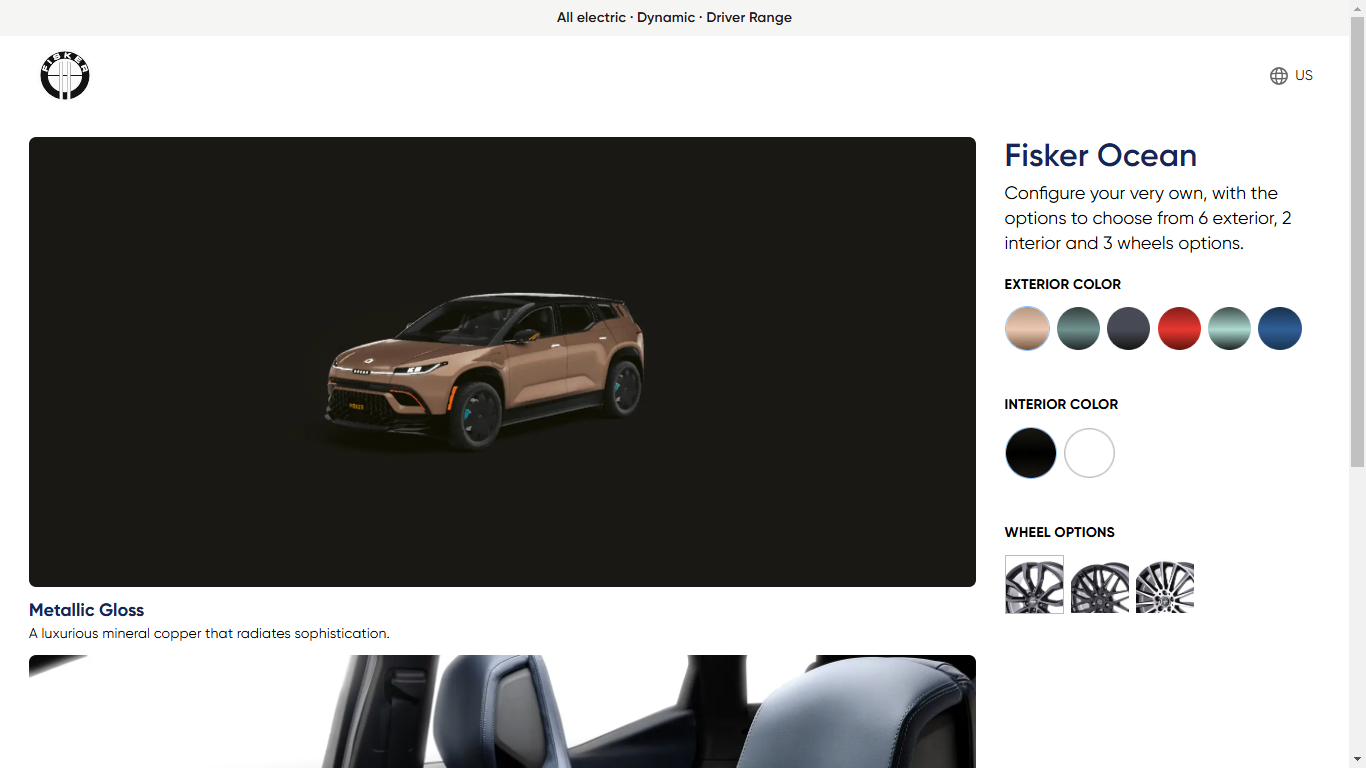The height and width of the screenshot is (768, 1366).
Task: Click the Fisker Ocean heading
Action: click(1100, 155)
